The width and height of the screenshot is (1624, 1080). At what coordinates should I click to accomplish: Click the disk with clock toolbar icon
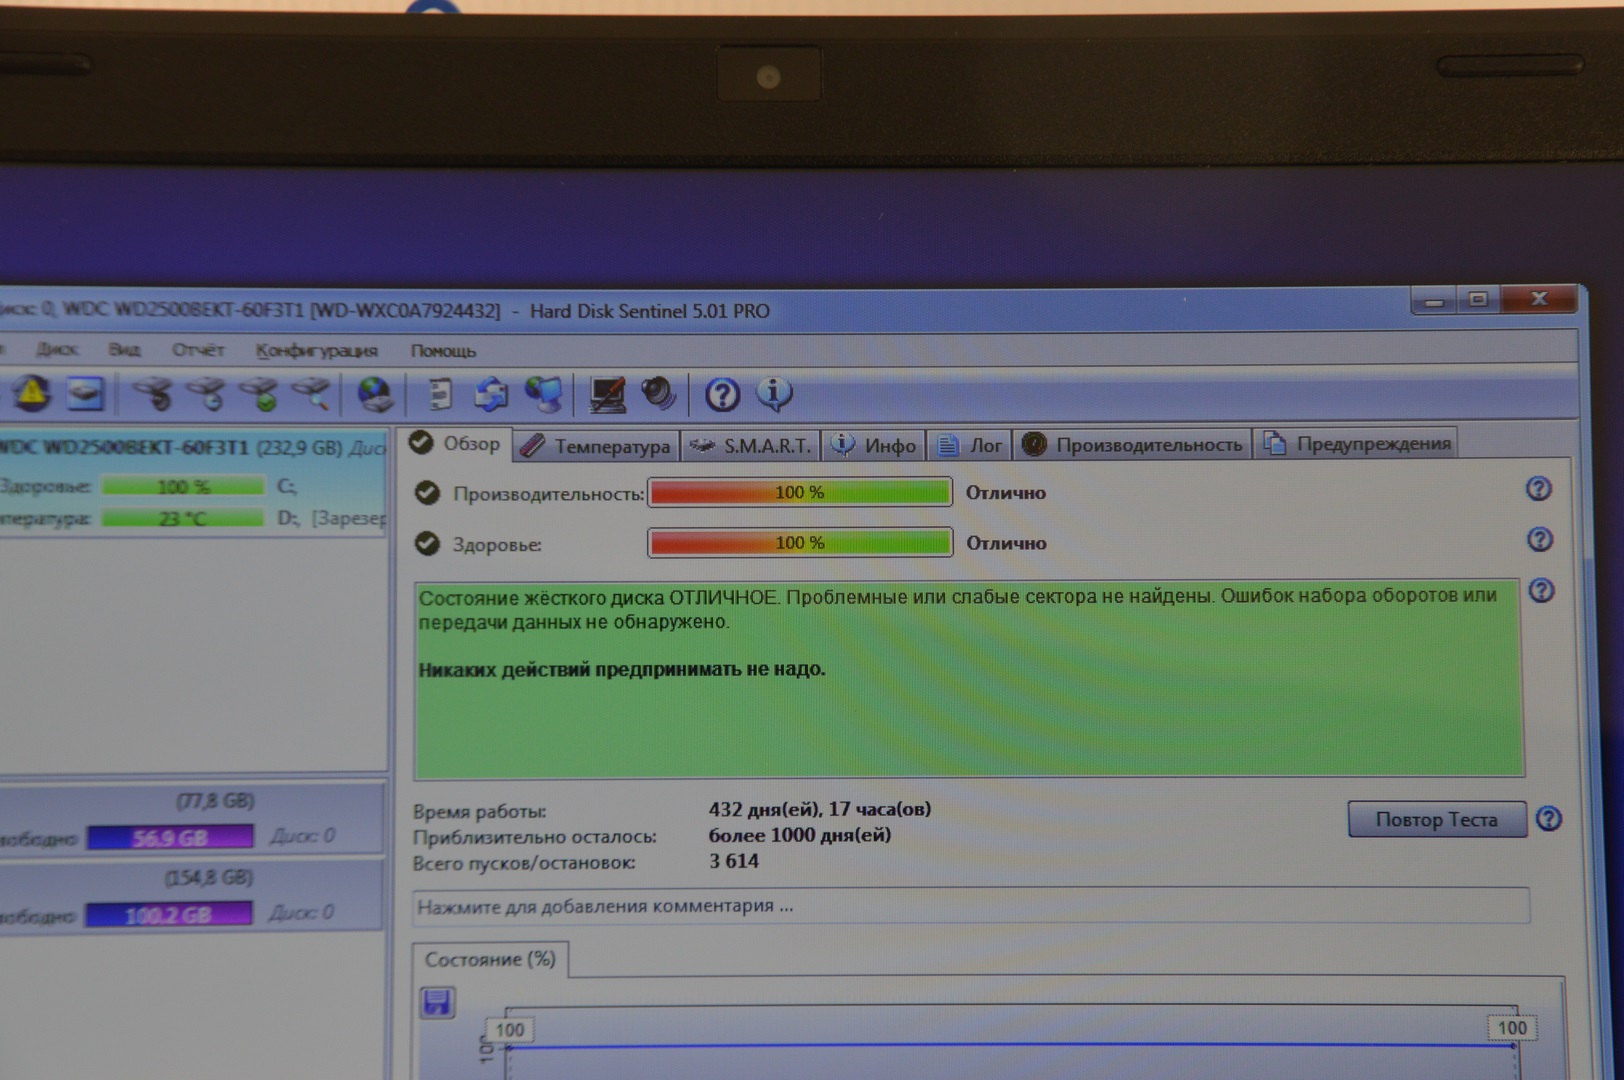point(207,394)
